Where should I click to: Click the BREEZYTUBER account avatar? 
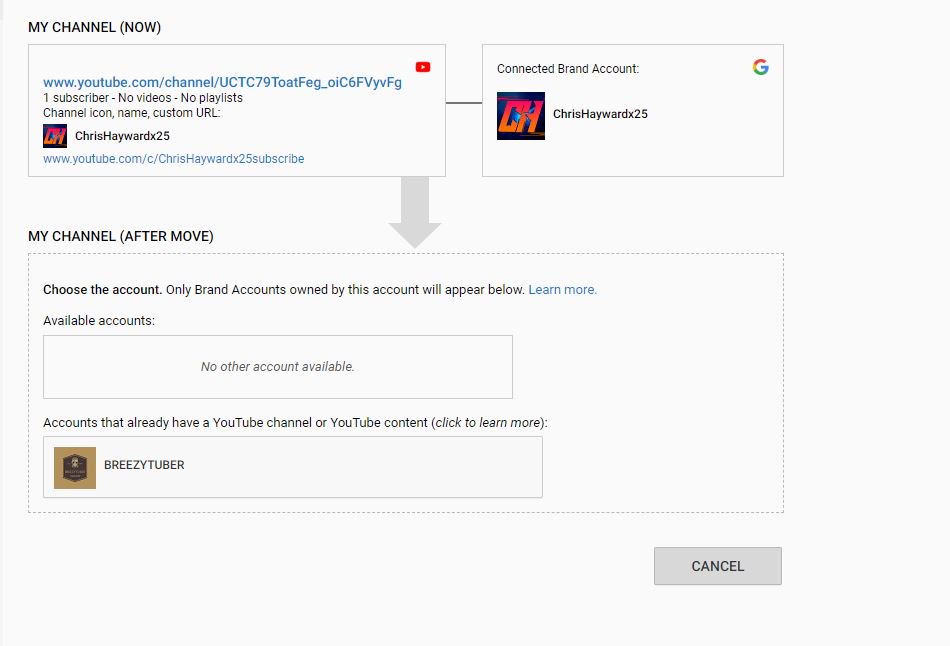point(75,468)
